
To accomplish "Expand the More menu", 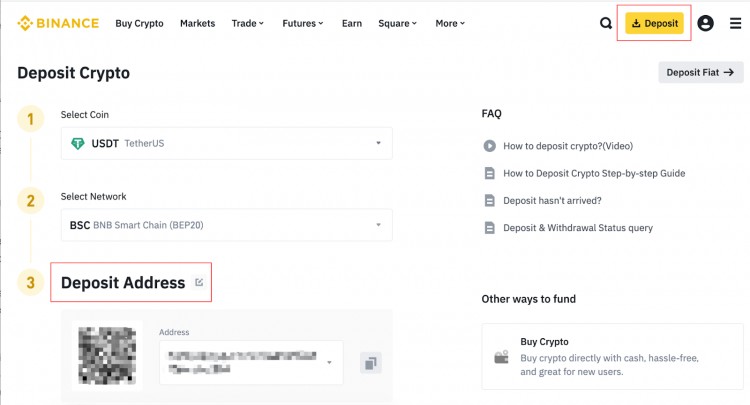I will tap(450, 23).
